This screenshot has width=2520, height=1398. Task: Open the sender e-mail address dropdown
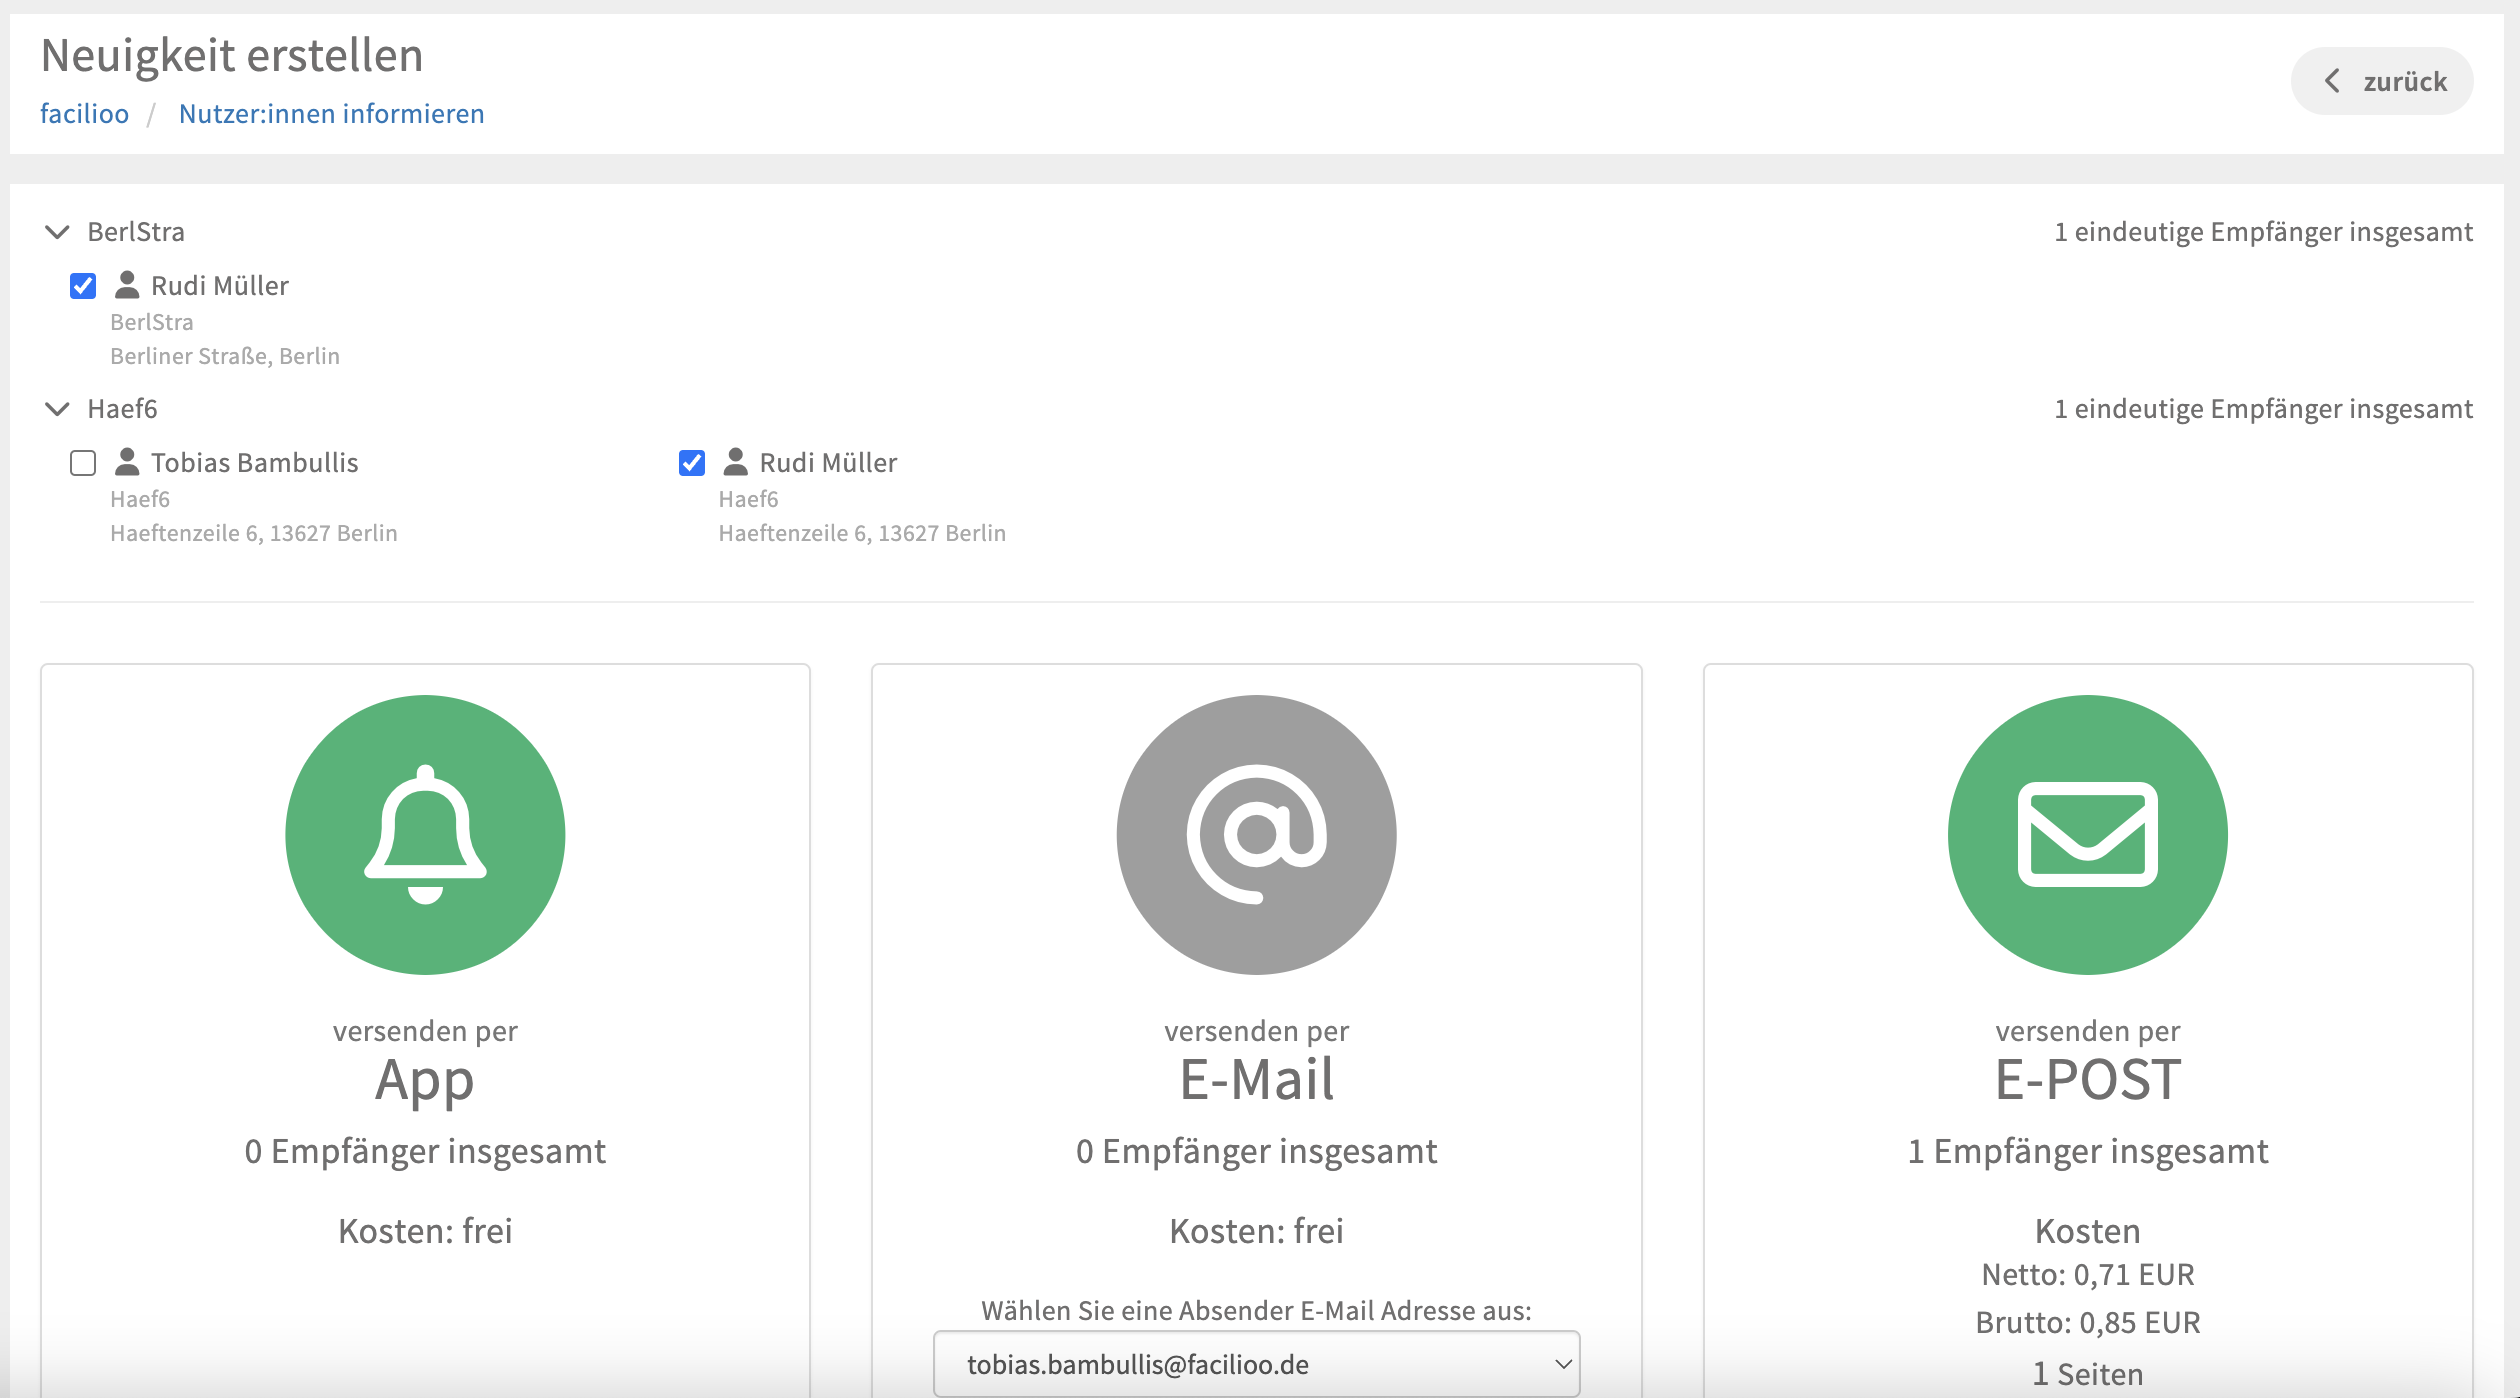coord(1256,1364)
